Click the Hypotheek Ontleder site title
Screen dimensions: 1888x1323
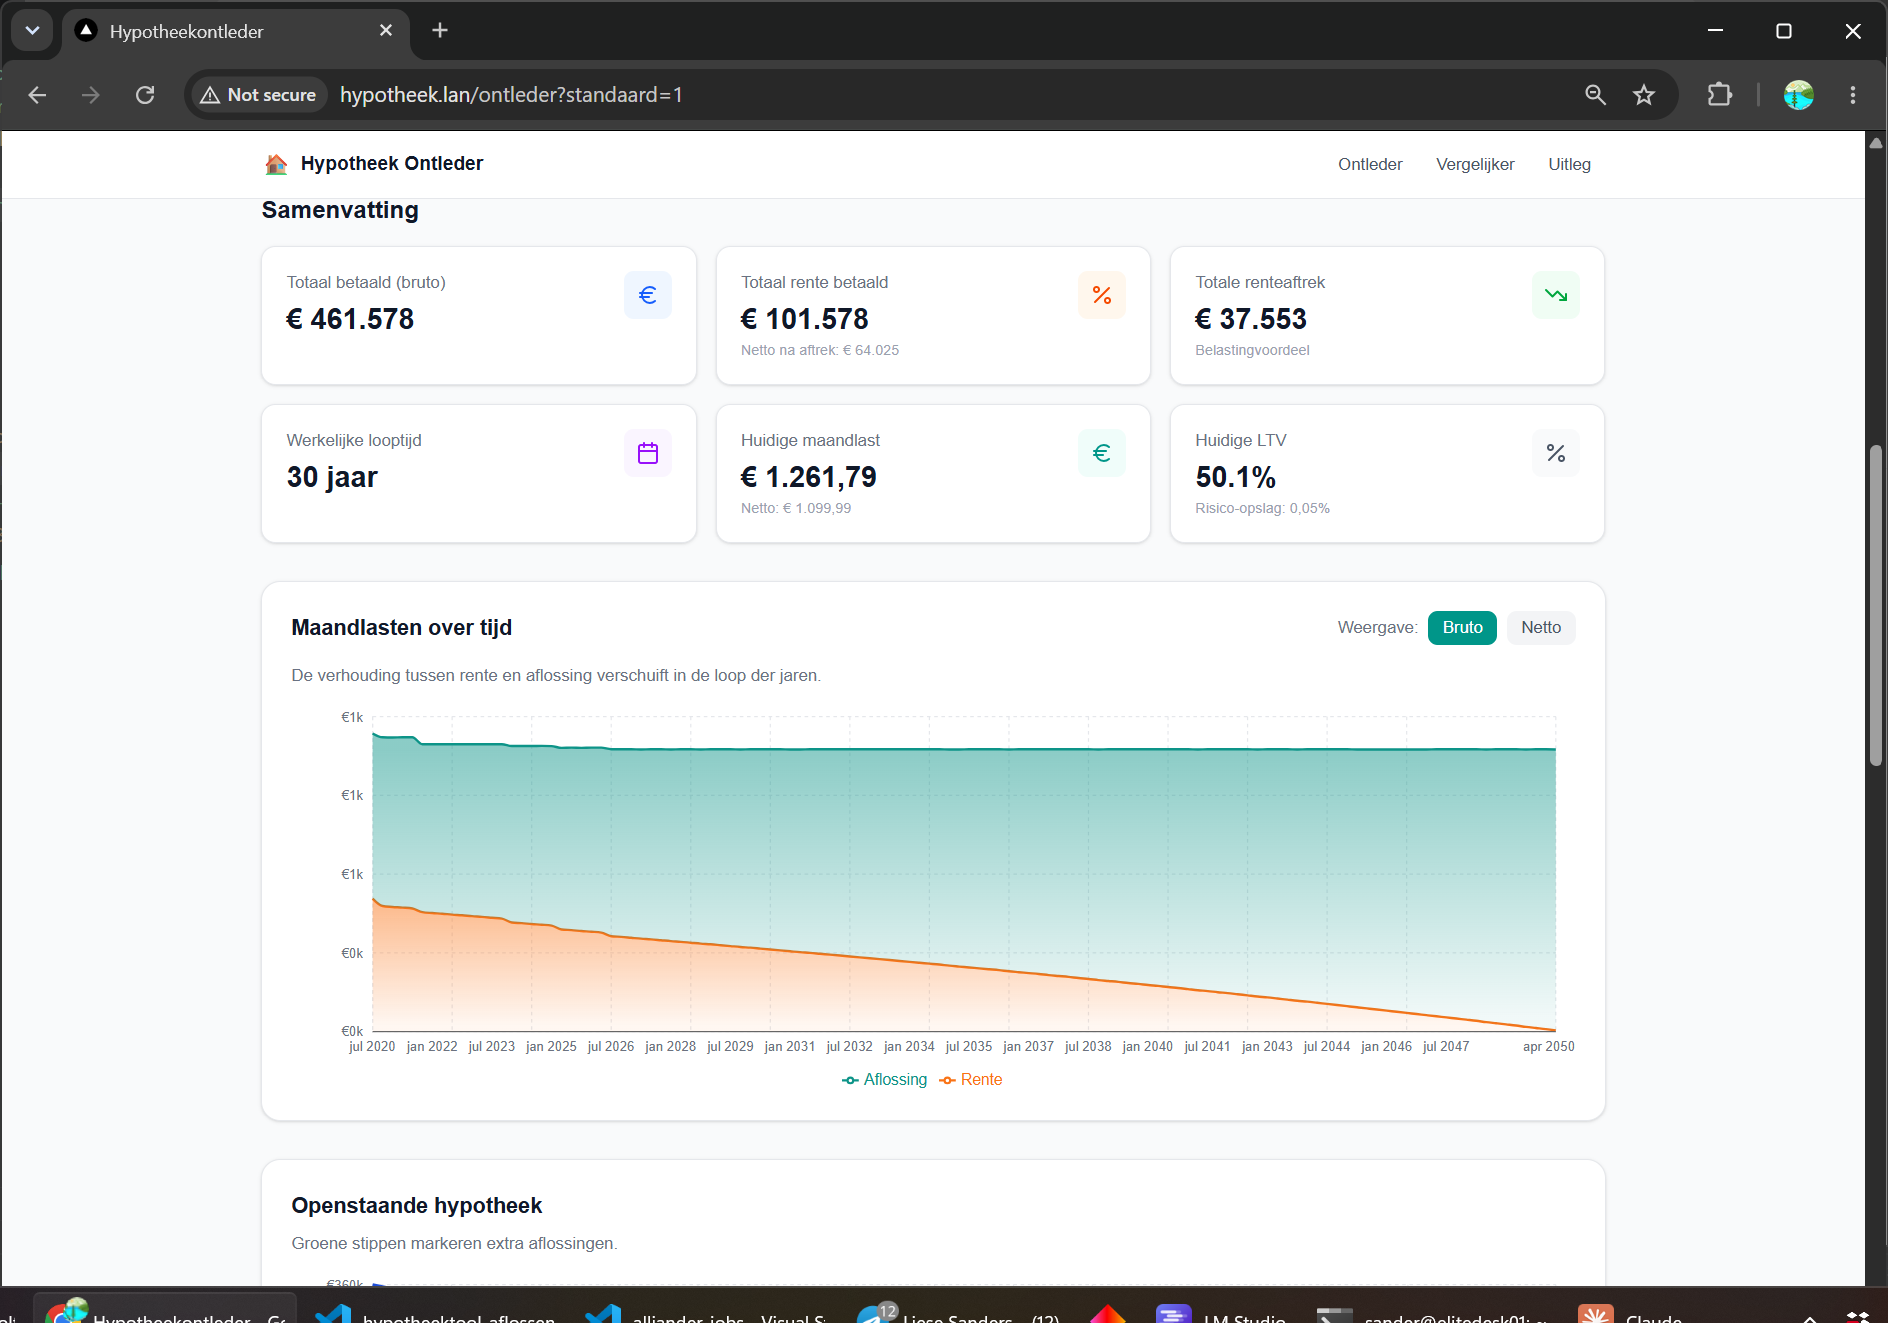click(x=392, y=163)
